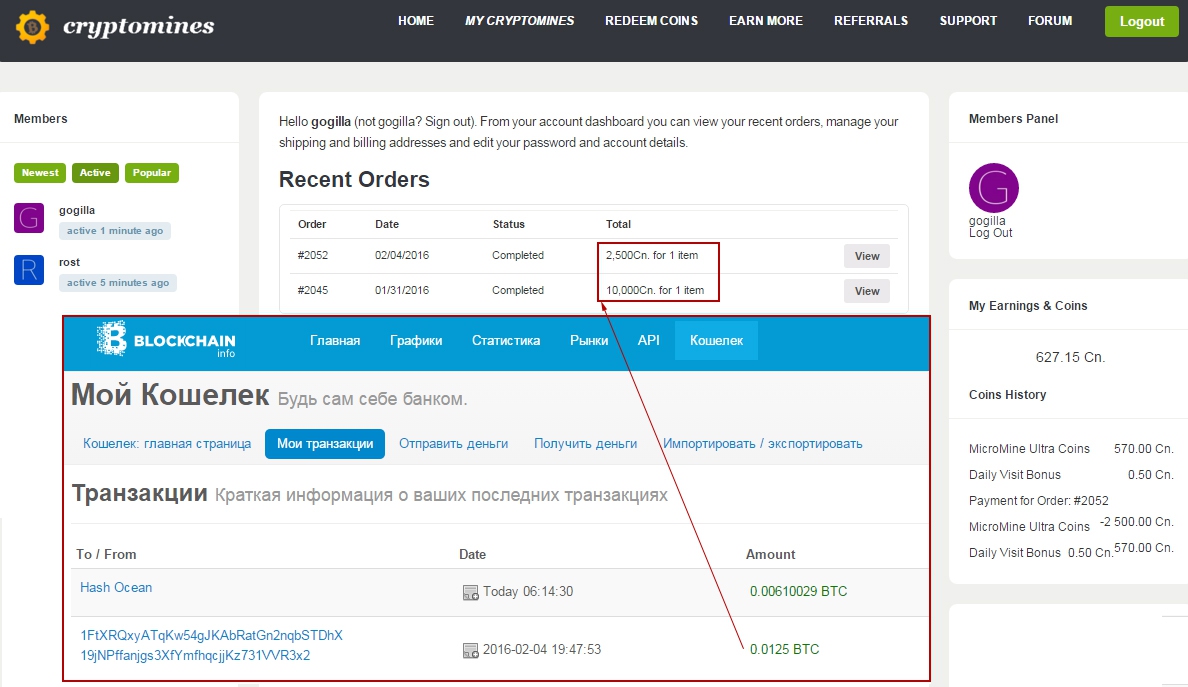
Task: Click the 02/04/2016 order date
Action: pyautogui.click(x=402, y=255)
